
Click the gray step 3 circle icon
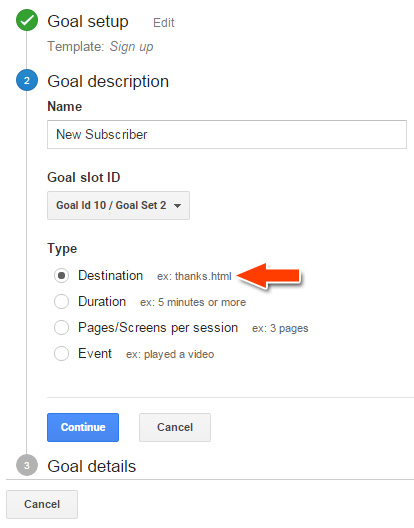point(27,465)
